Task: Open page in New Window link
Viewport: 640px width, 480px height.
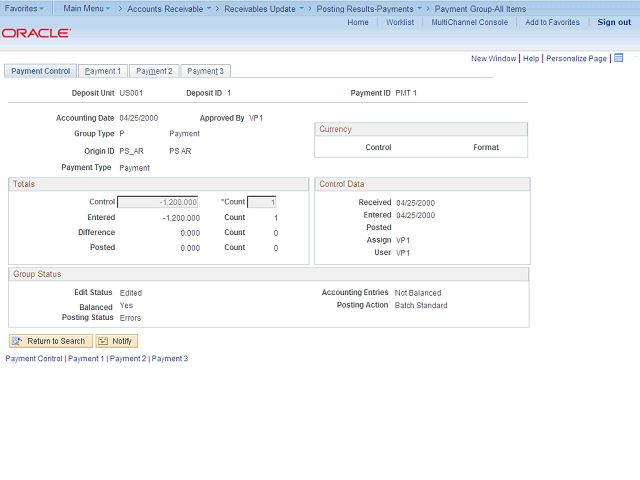Action: pyautogui.click(x=493, y=59)
